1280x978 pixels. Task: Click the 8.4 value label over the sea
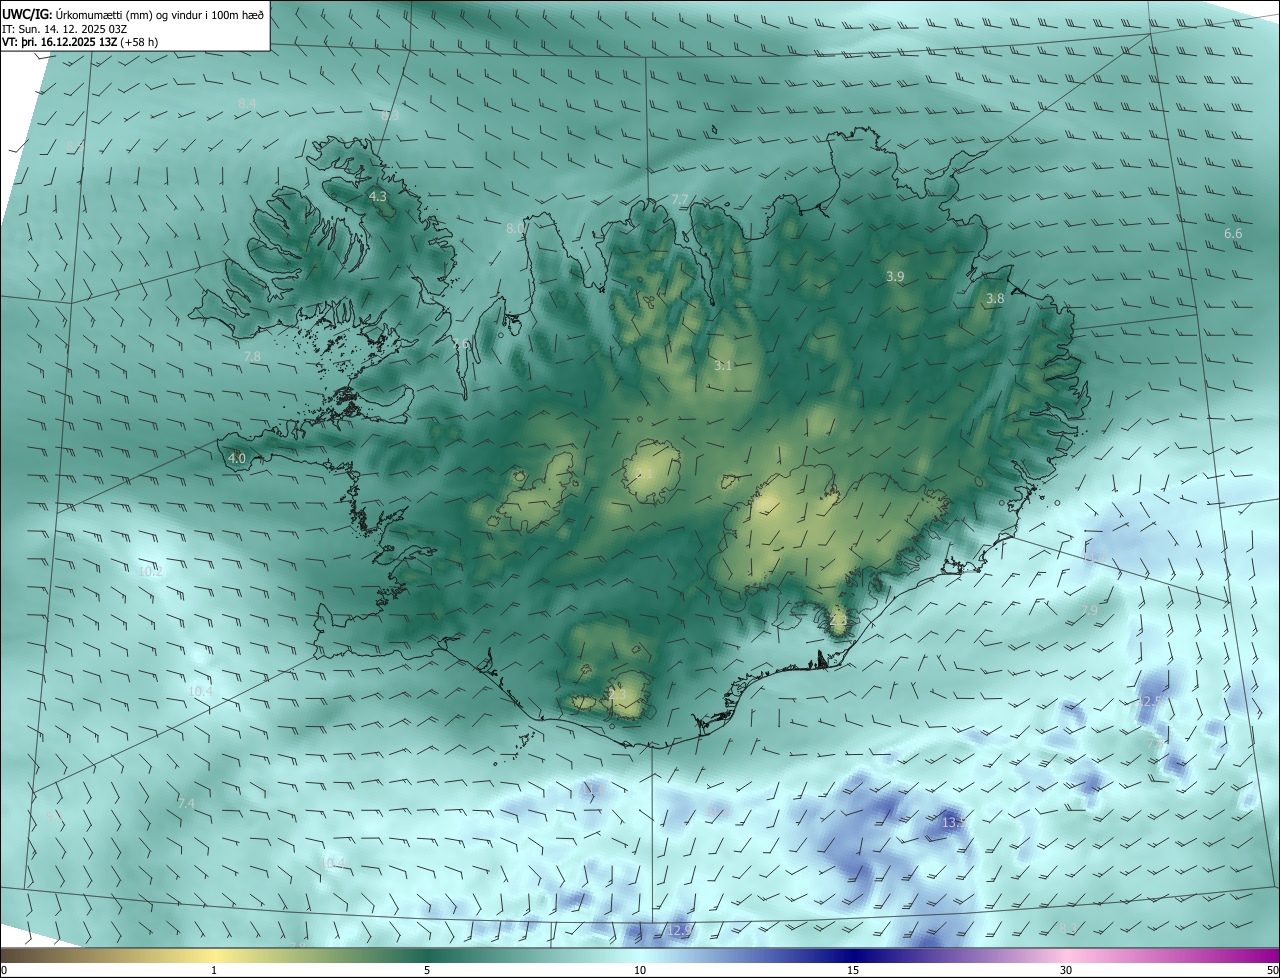pyautogui.click(x=247, y=104)
